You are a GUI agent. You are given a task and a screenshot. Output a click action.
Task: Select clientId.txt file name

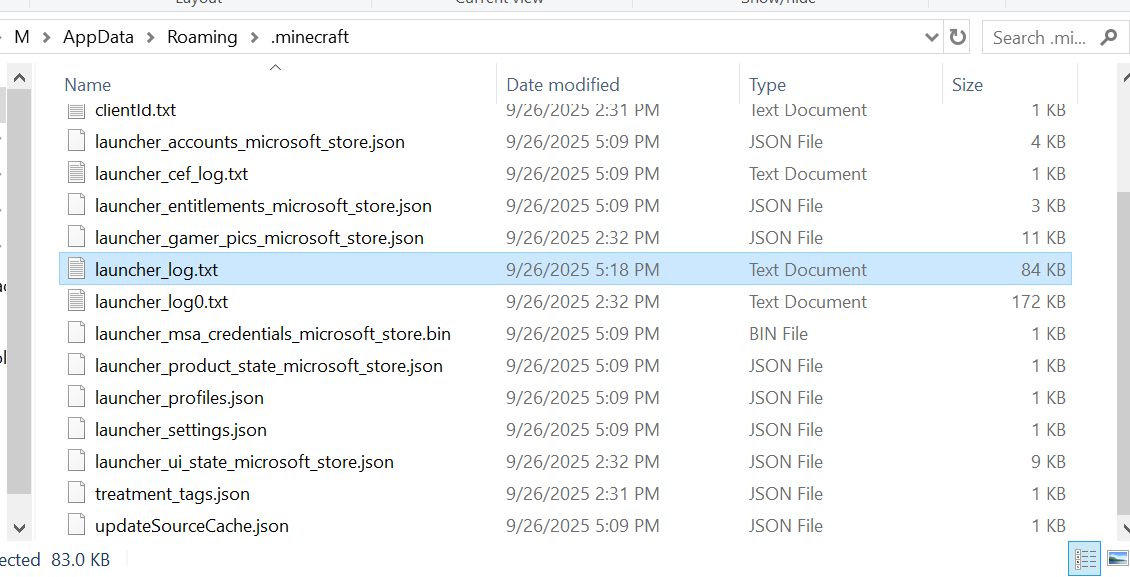[x=135, y=110]
